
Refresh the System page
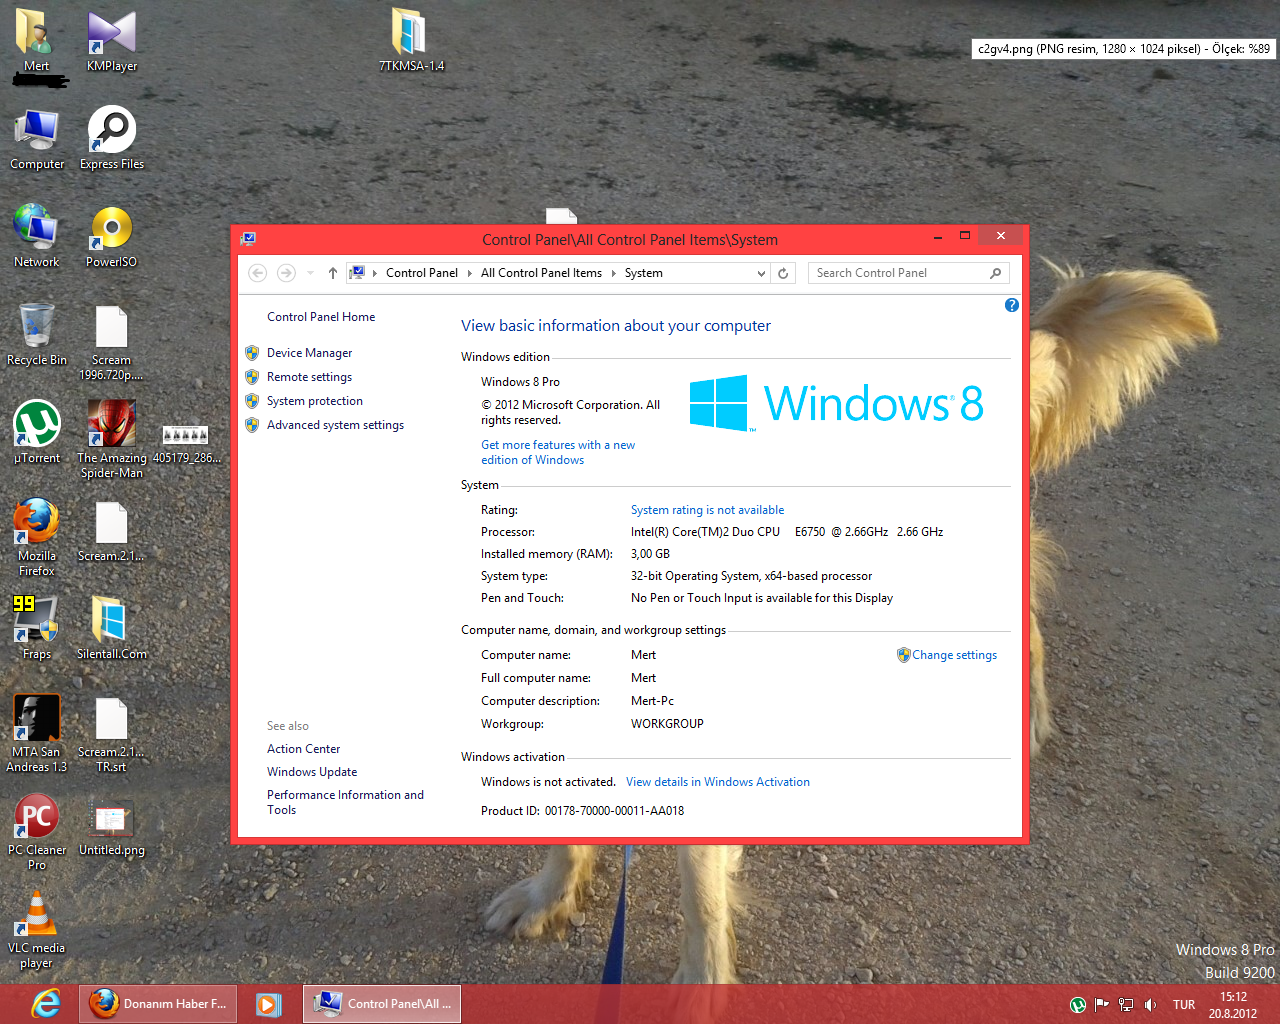click(783, 273)
